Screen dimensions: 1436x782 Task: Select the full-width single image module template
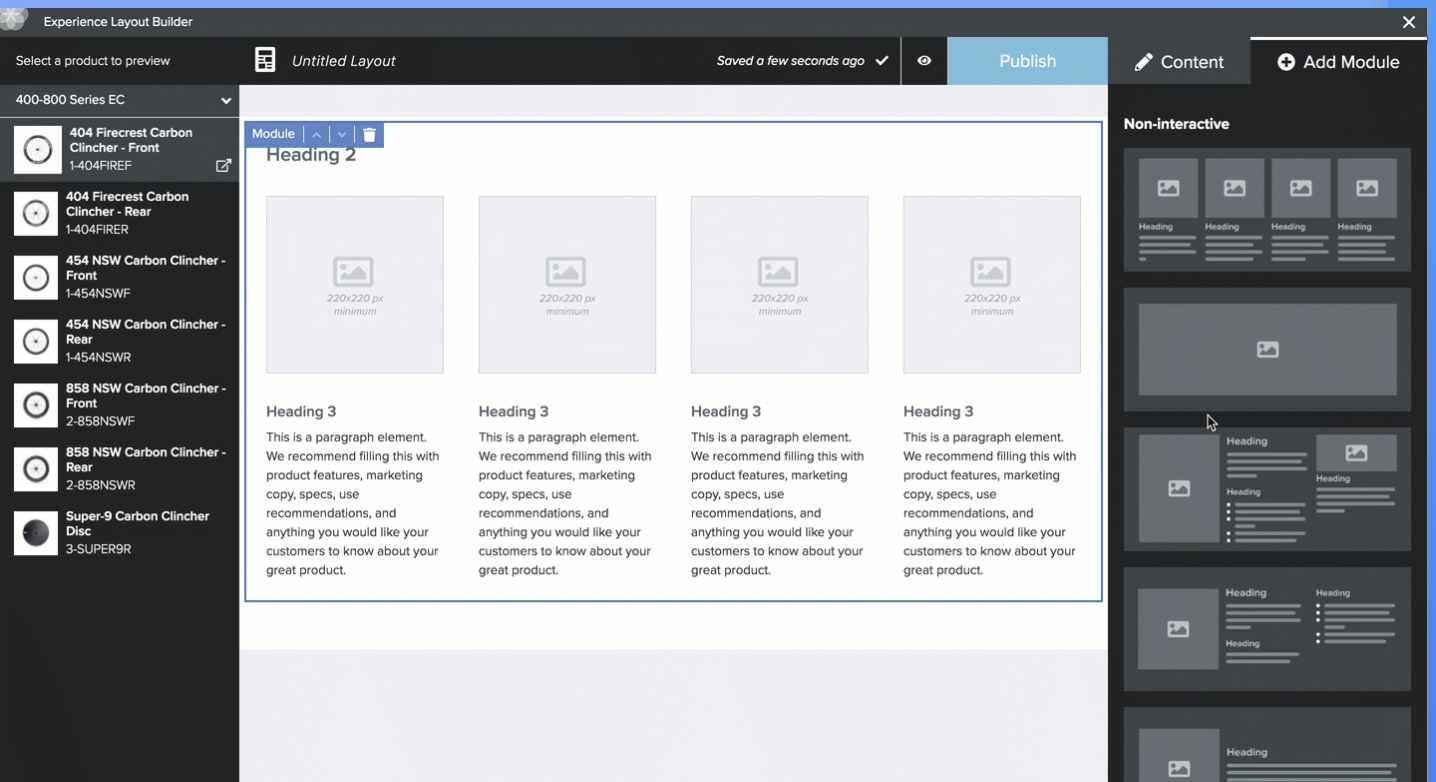1267,349
